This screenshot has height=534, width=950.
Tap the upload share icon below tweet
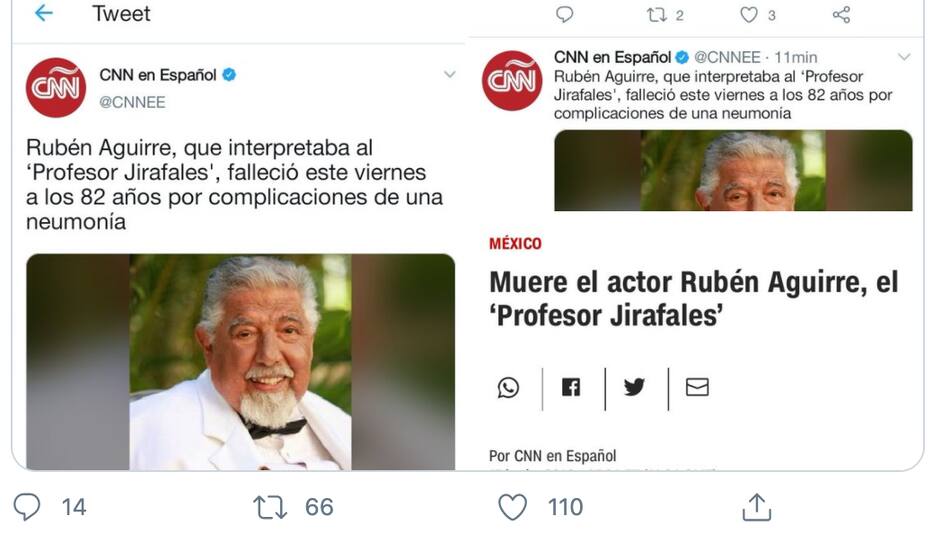coord(756,507)
